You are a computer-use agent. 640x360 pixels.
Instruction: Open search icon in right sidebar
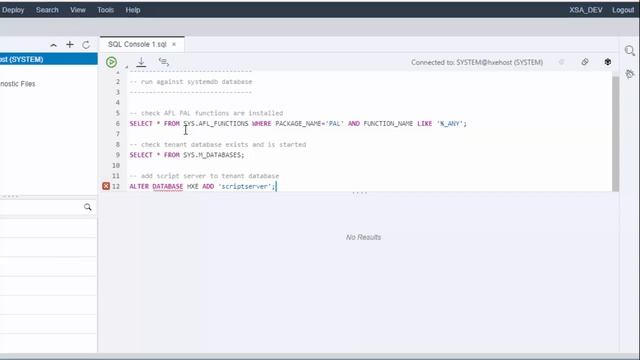630,51
